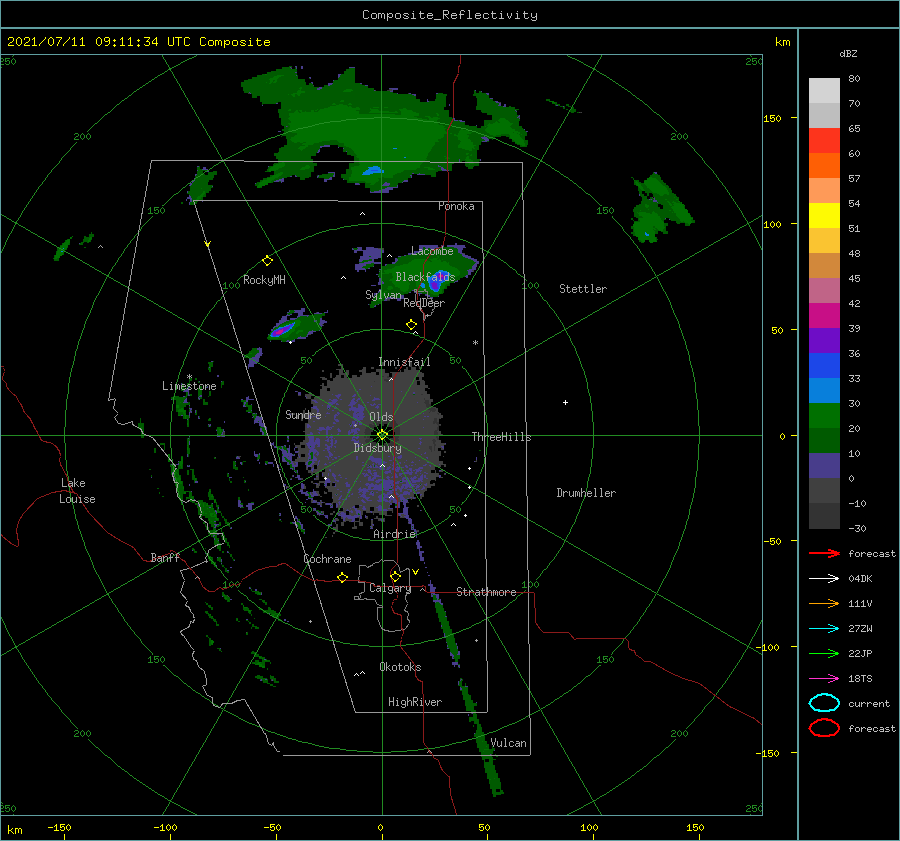
Task: Click the Cochrane town label
Action: (327, 559)
